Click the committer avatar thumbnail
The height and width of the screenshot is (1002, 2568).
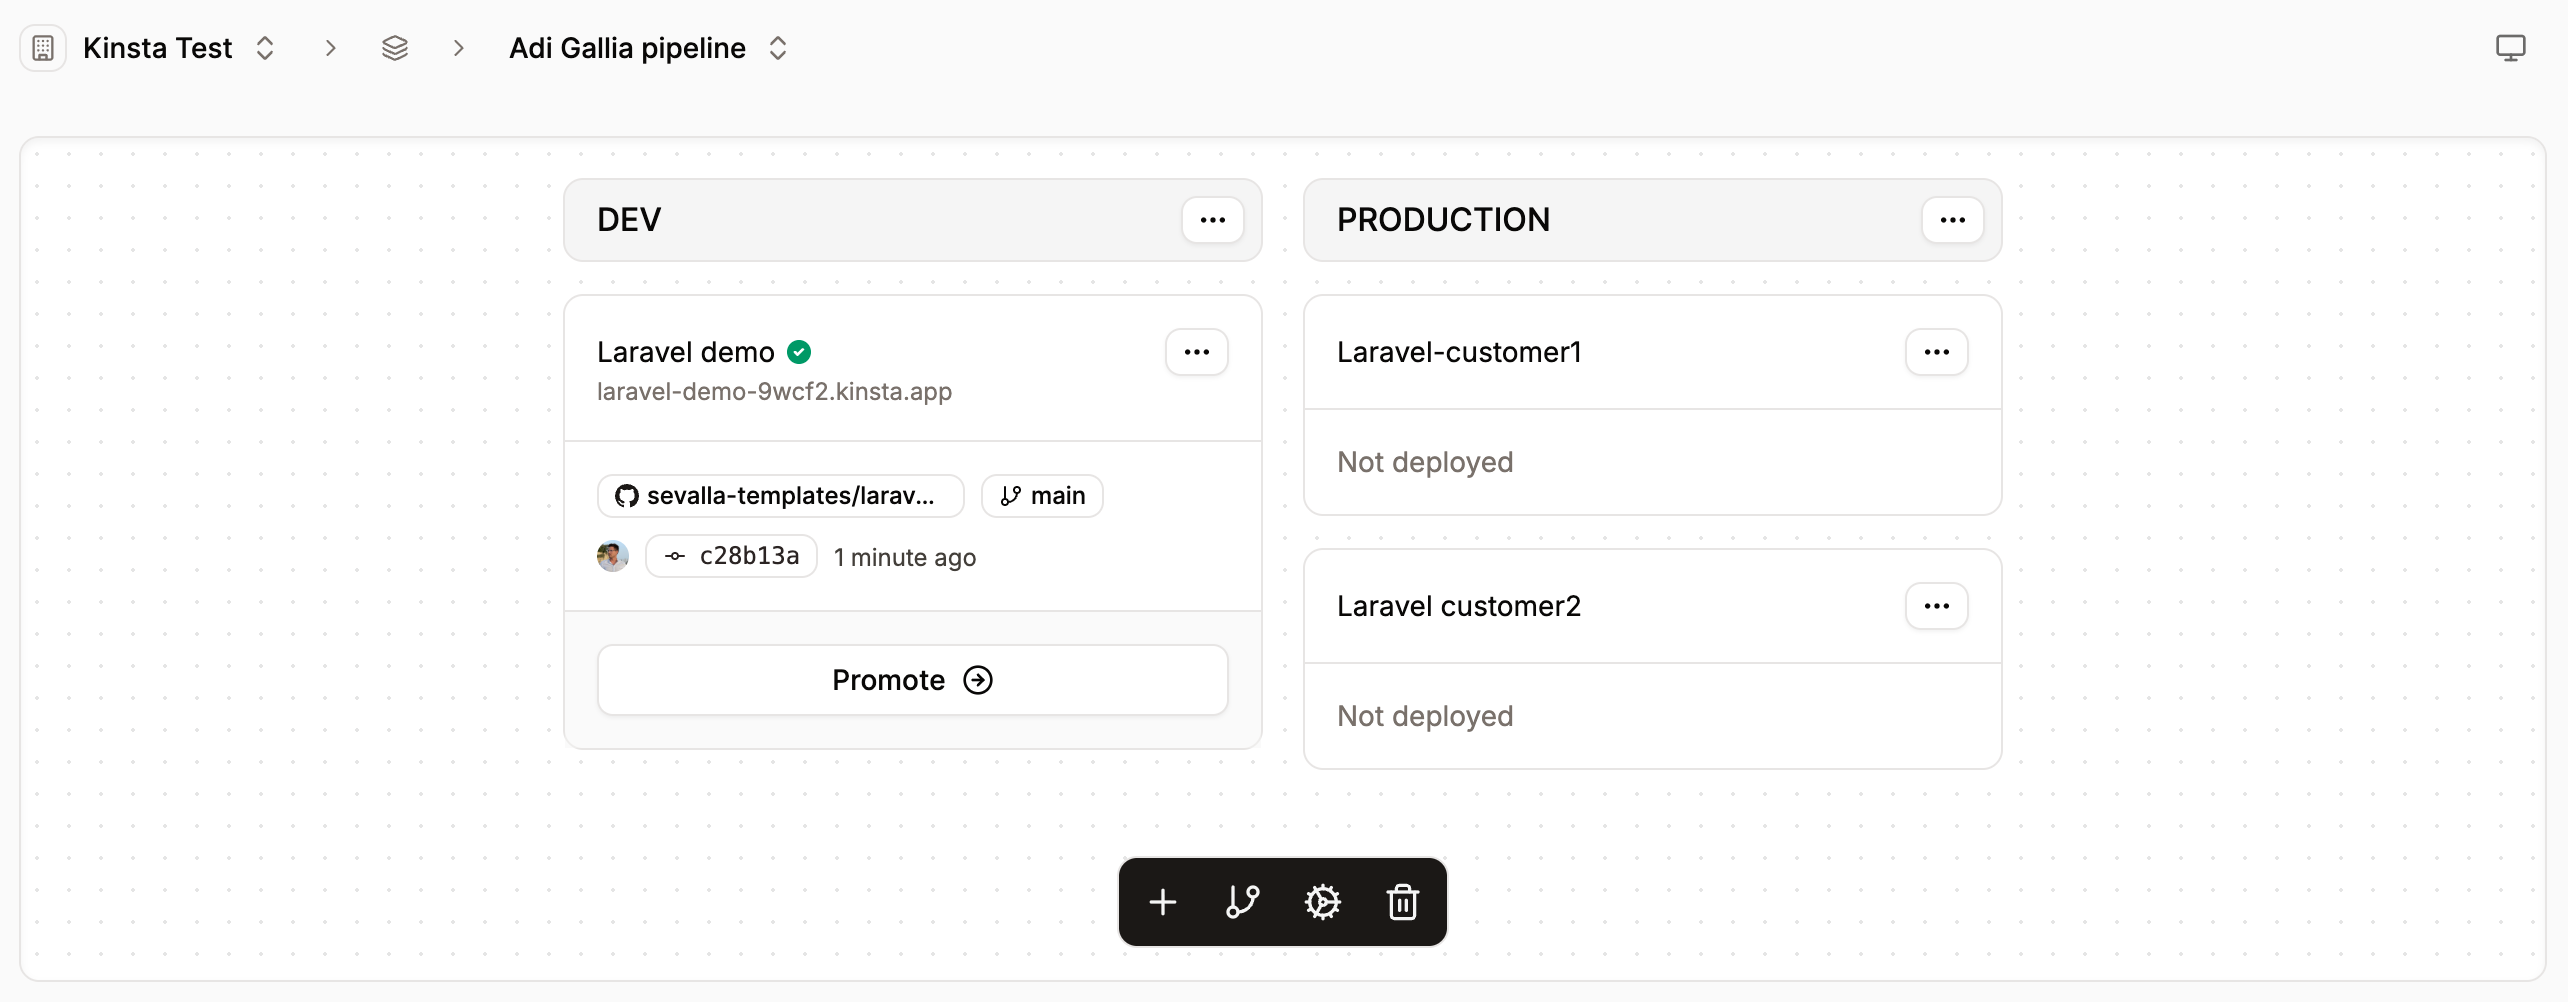pos(612,556)
